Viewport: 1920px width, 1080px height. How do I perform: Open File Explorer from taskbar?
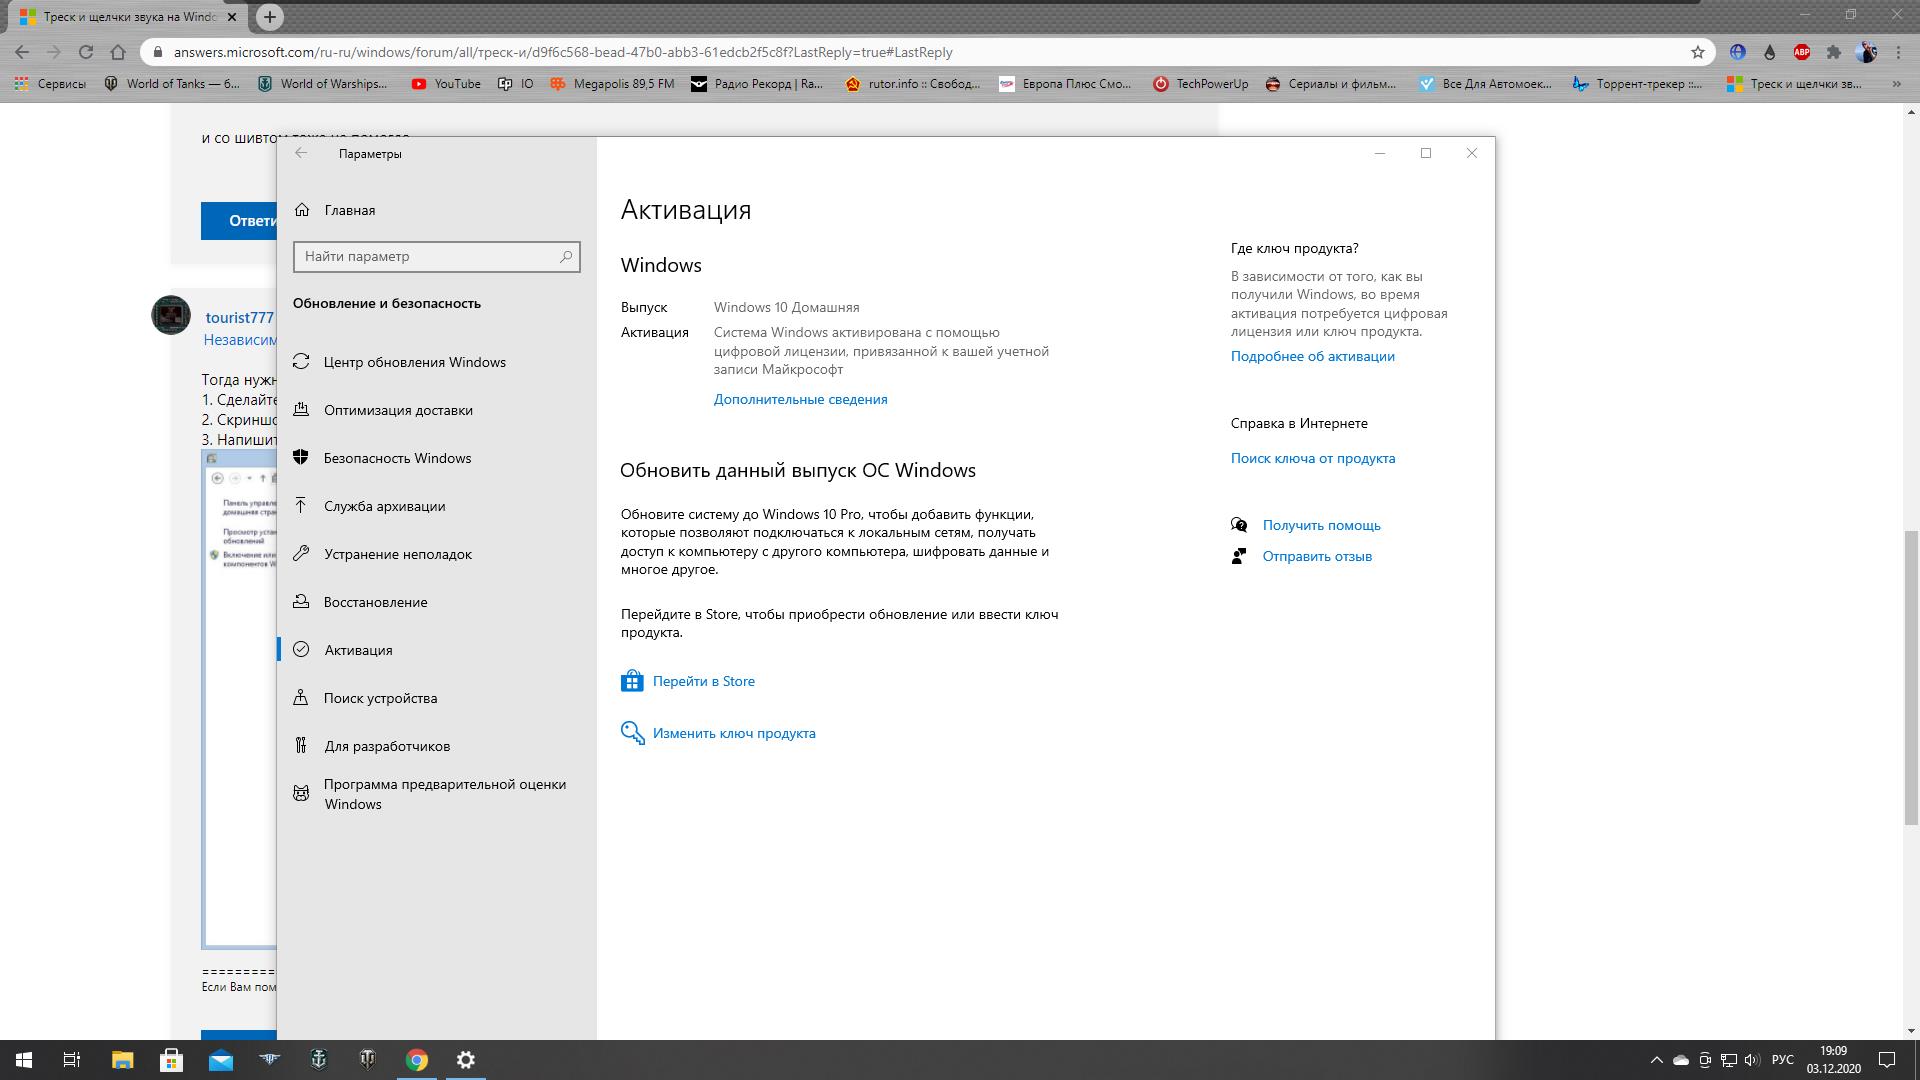(122, 1060)
